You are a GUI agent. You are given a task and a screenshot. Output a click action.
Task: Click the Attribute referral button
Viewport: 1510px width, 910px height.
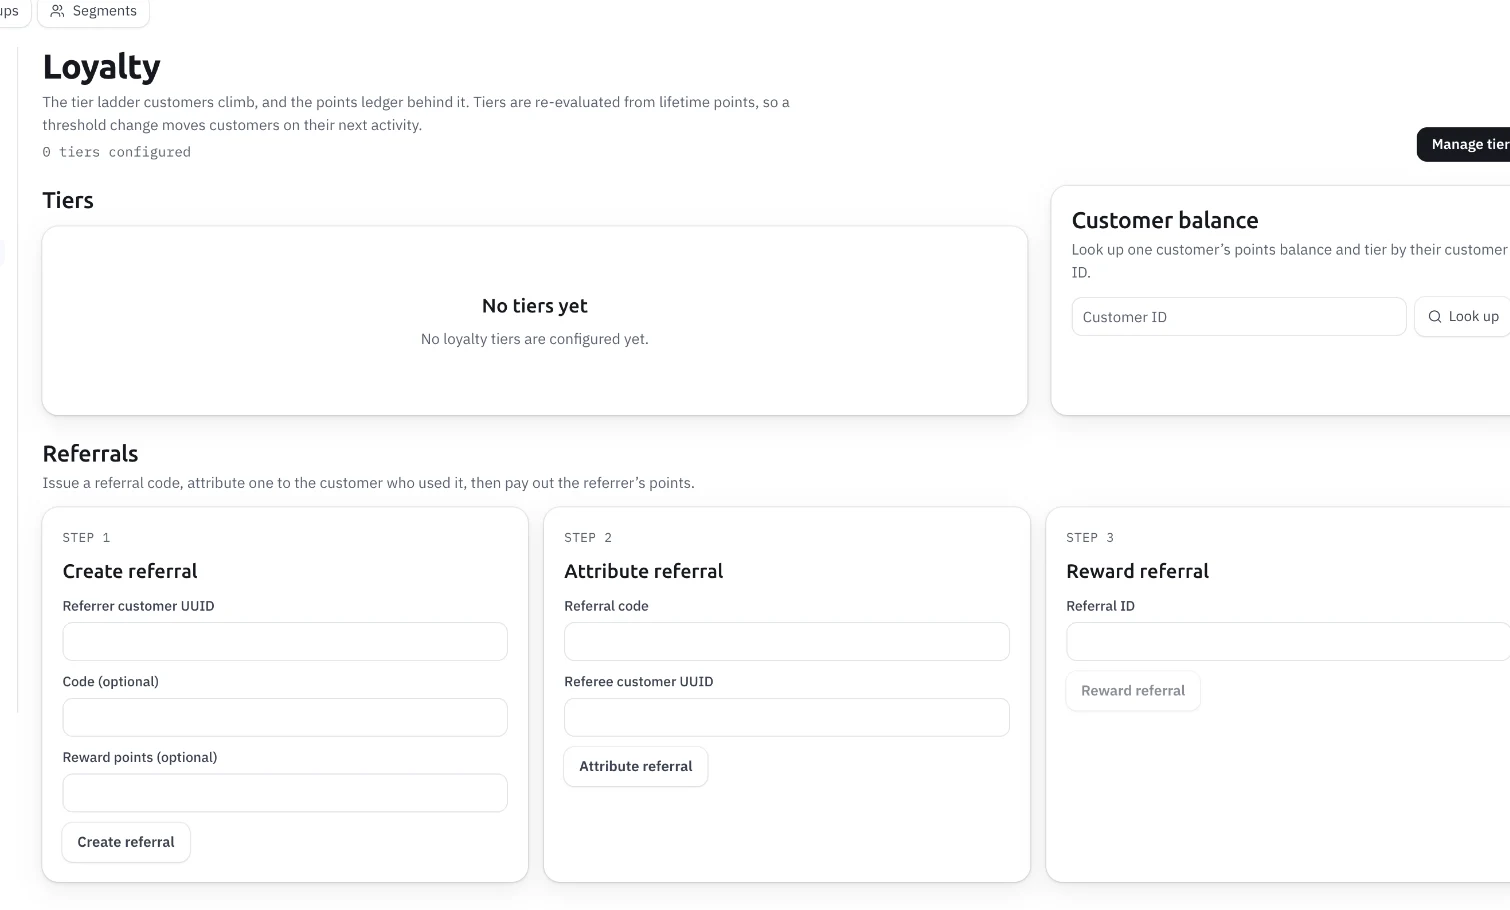[x=636, y=767]
